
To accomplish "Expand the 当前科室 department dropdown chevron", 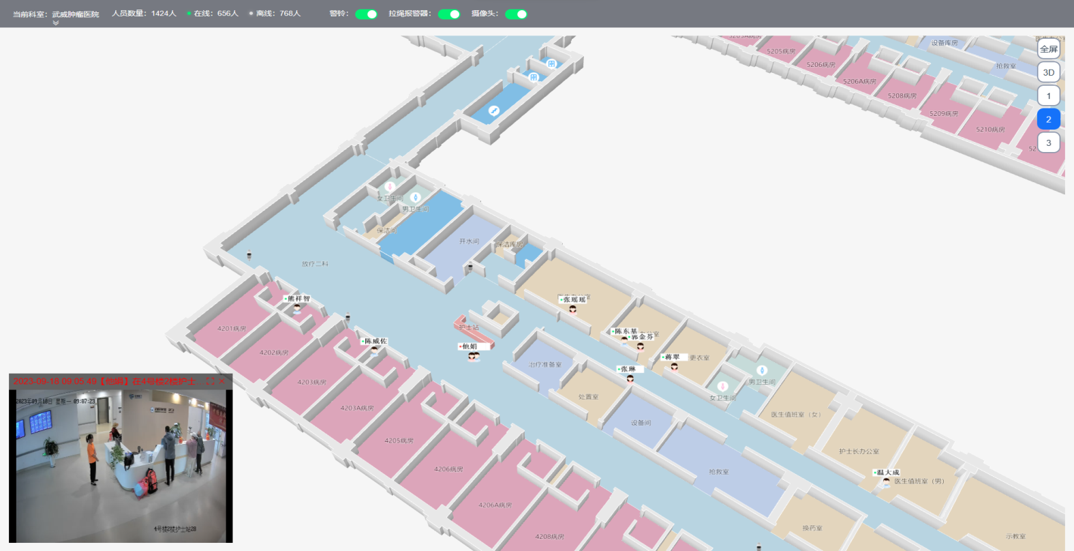I will 56,23.
